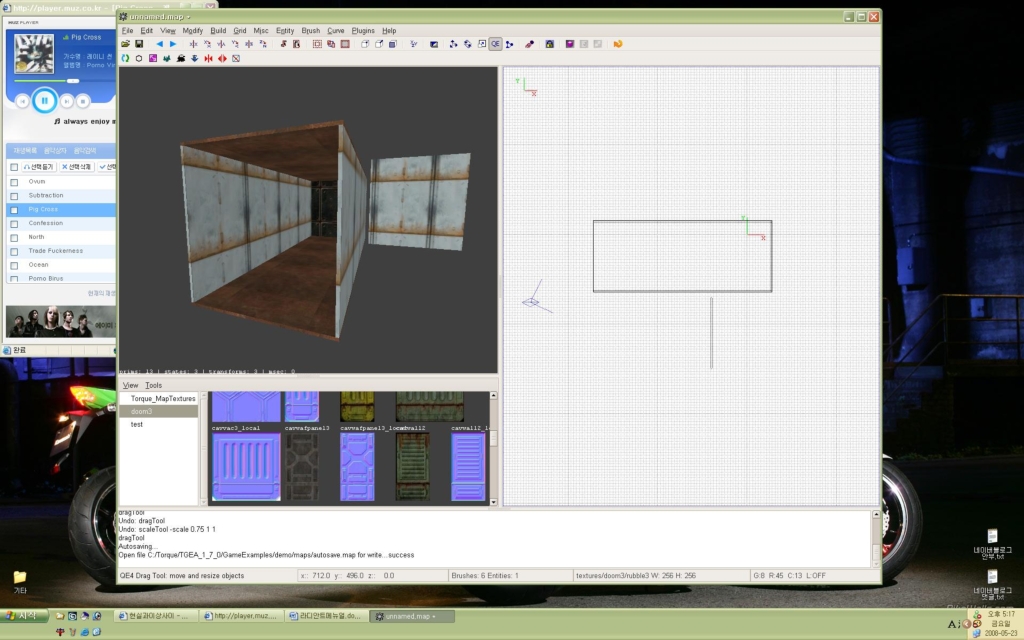Open texture browser View menu
The height and width of the screenshot is (640, 1024).
[x=131, y=385]
